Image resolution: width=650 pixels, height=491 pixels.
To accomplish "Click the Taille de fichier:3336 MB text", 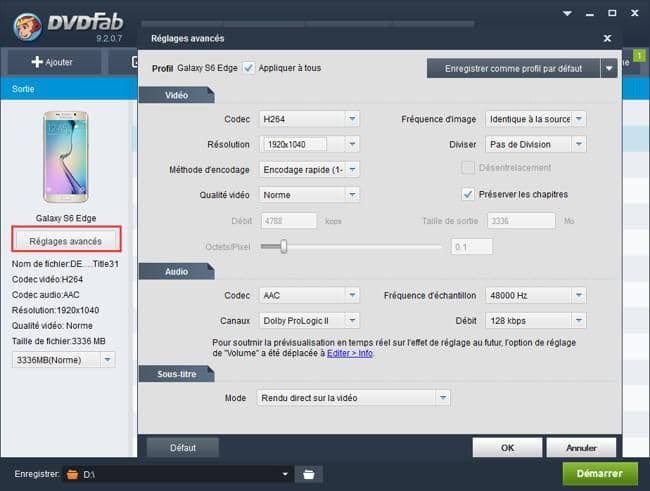I will [x=58, y=341].
